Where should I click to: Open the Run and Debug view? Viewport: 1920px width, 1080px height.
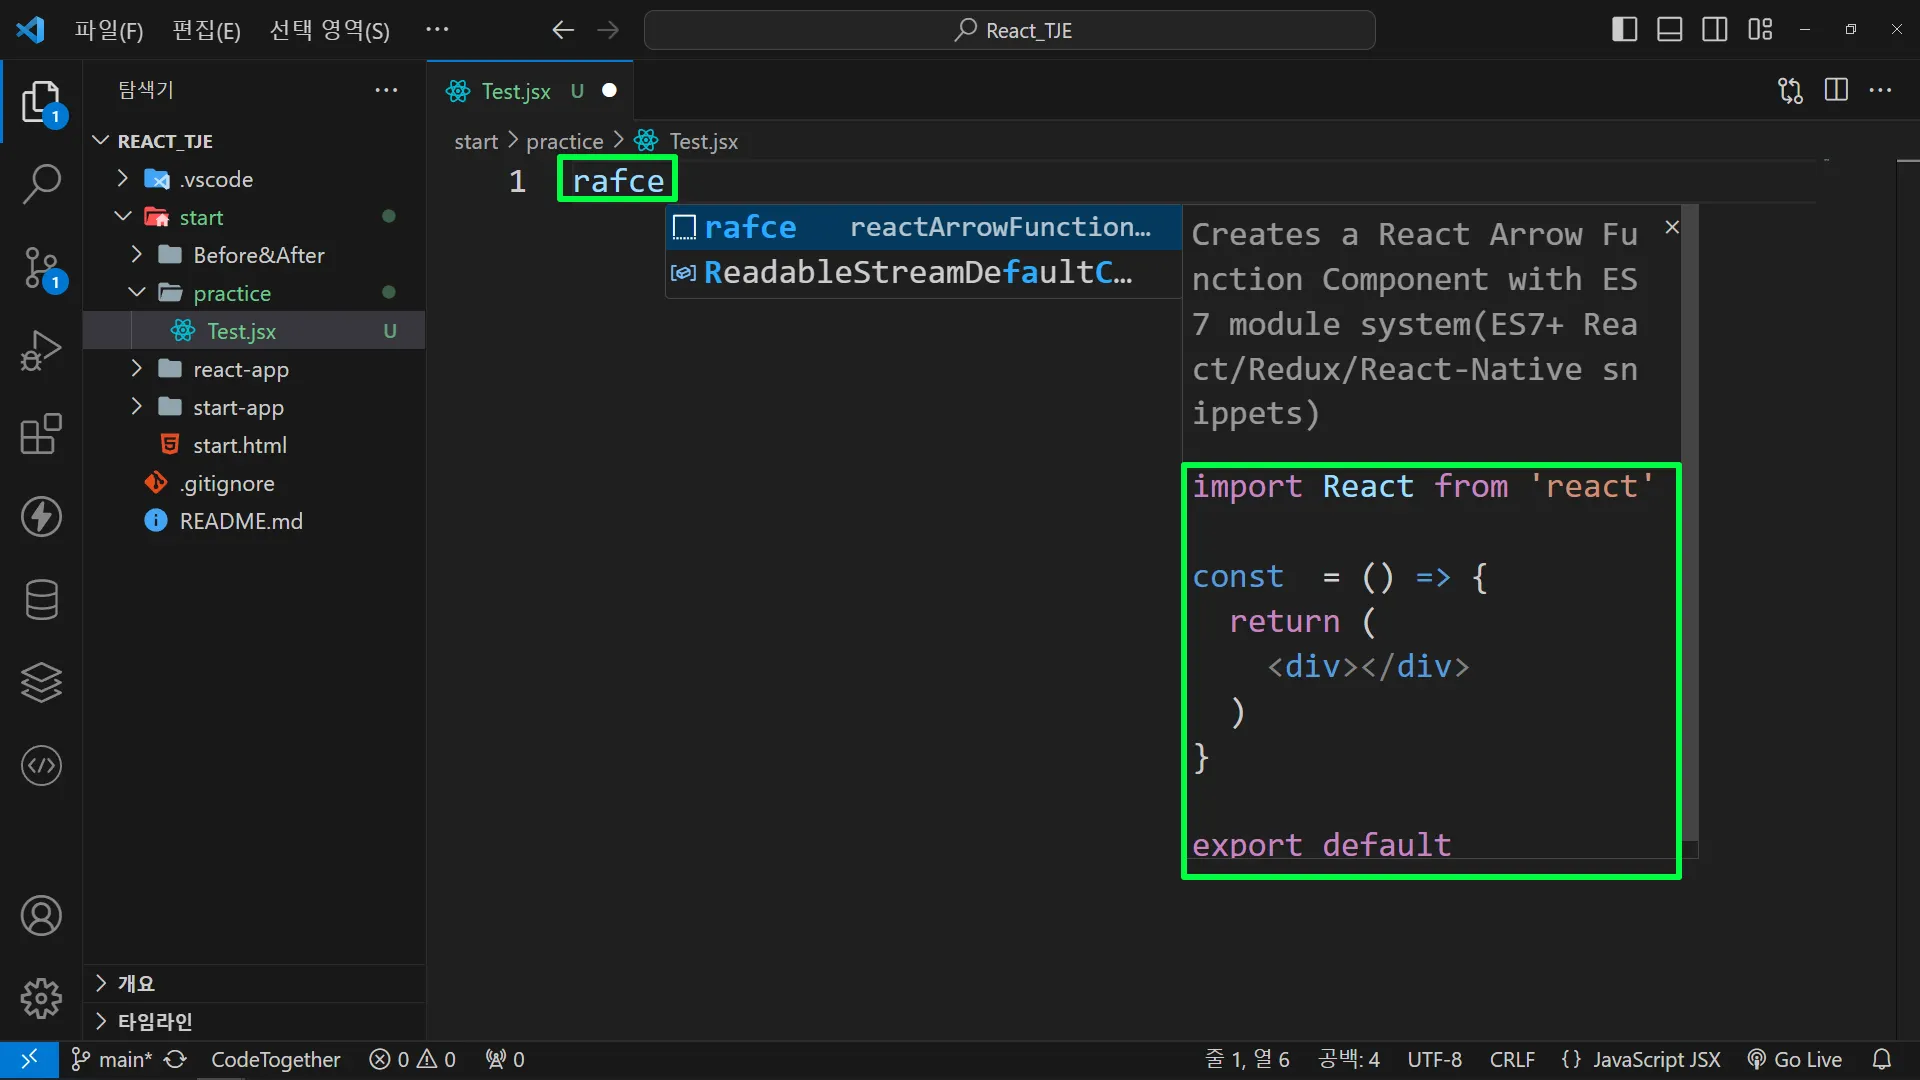41,351
